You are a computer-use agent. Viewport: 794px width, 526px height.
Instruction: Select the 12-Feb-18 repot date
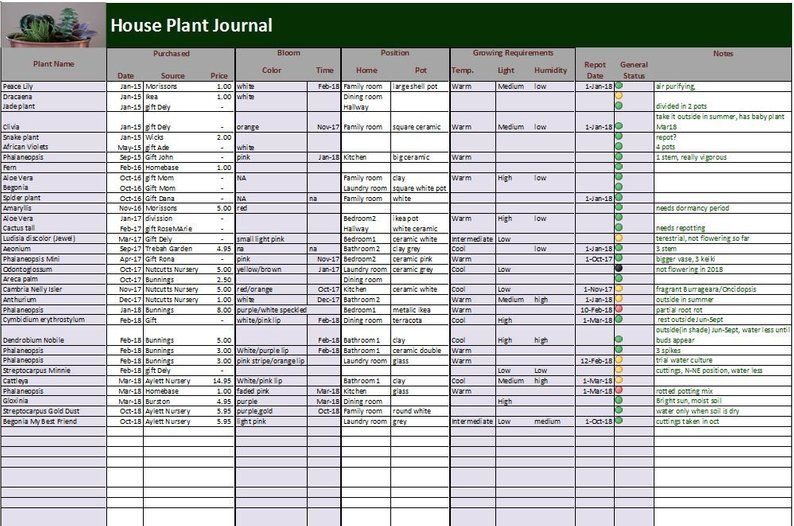pos(597,360)
